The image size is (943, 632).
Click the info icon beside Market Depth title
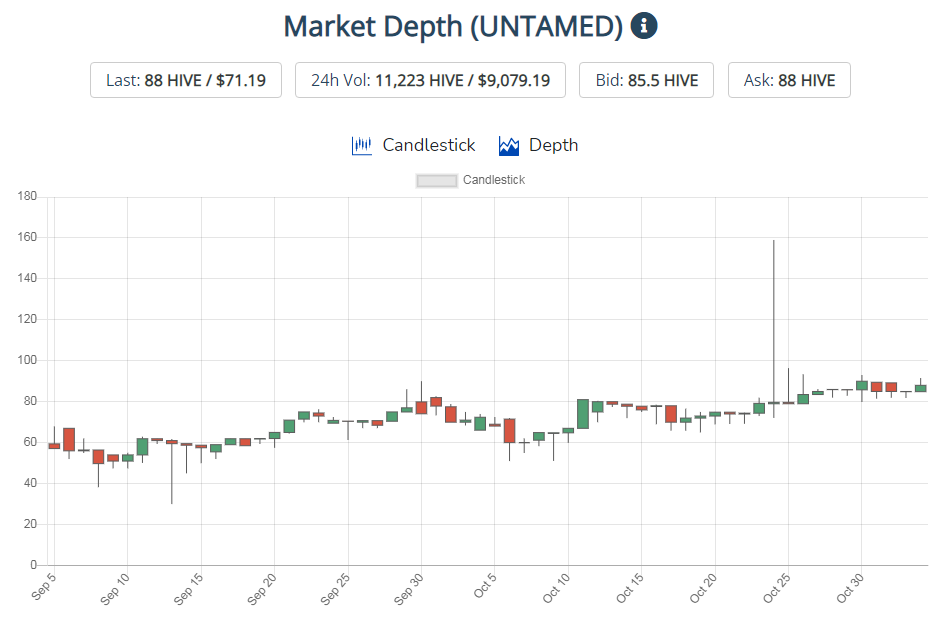pos(644,26)
